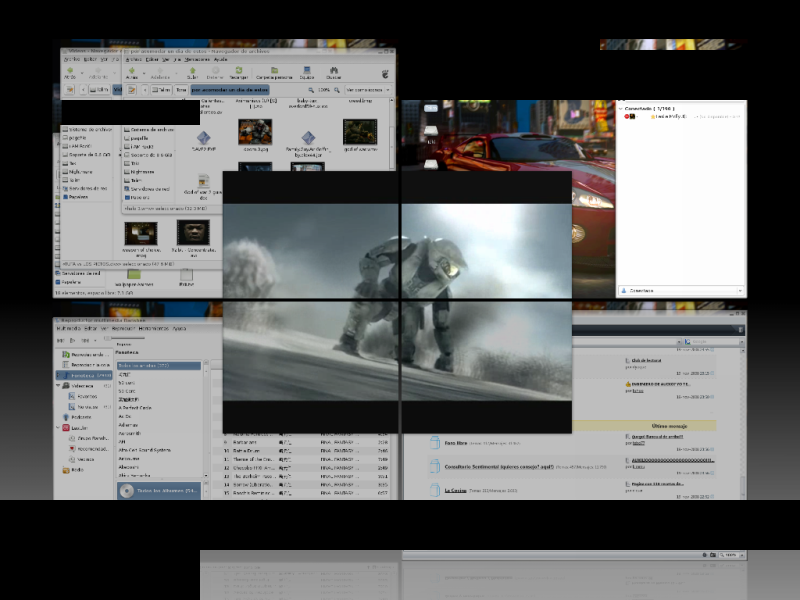Go back in the front file browser window
The width and height of the screenshot is (800, 600).
click(x=132, y=72)
